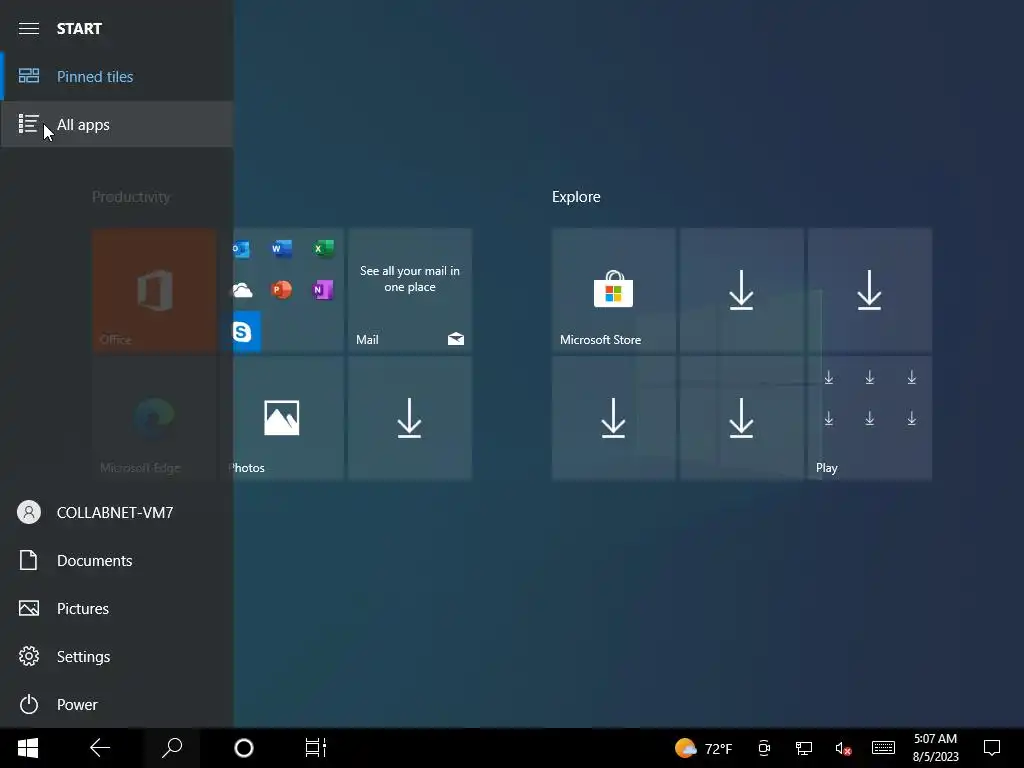
Task: Click the Pinned tiles grid icon
Action: (29, 76)
